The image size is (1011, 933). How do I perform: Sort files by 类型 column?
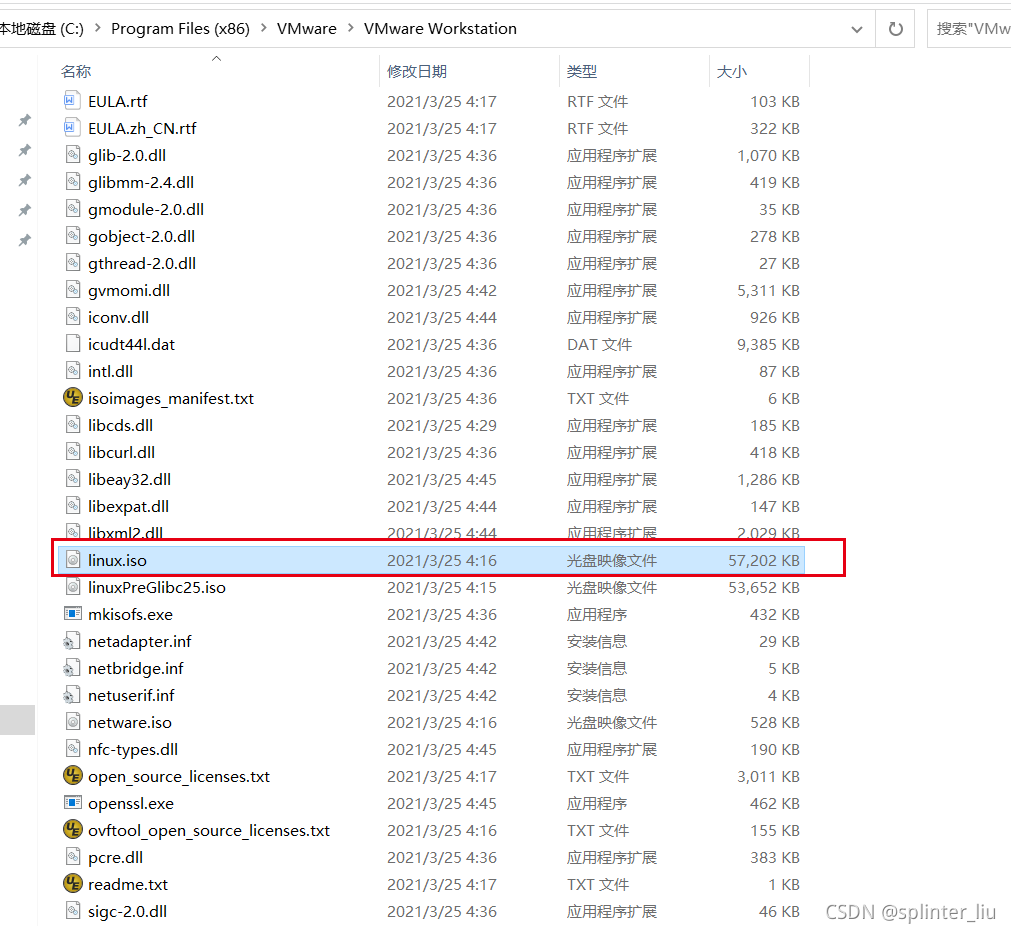point(582,72)
